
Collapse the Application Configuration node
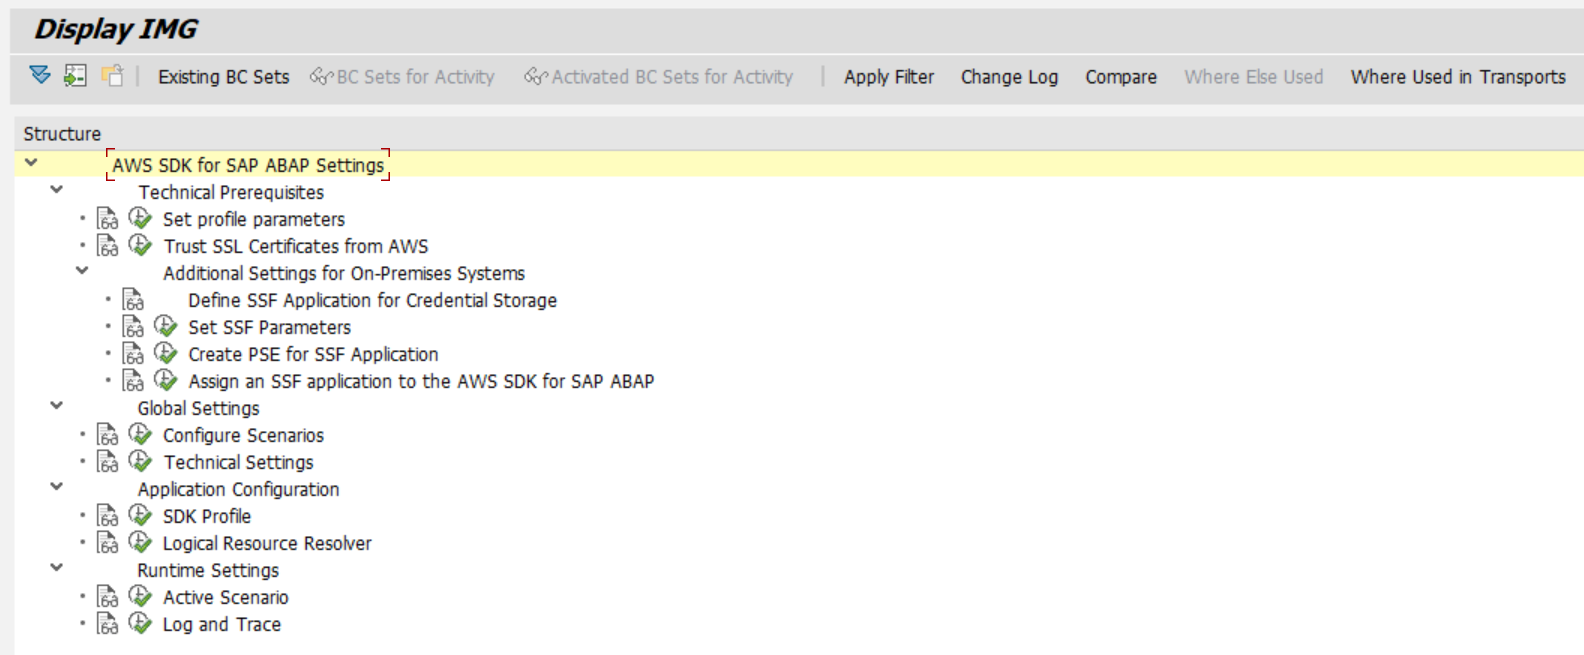[57, 486]
